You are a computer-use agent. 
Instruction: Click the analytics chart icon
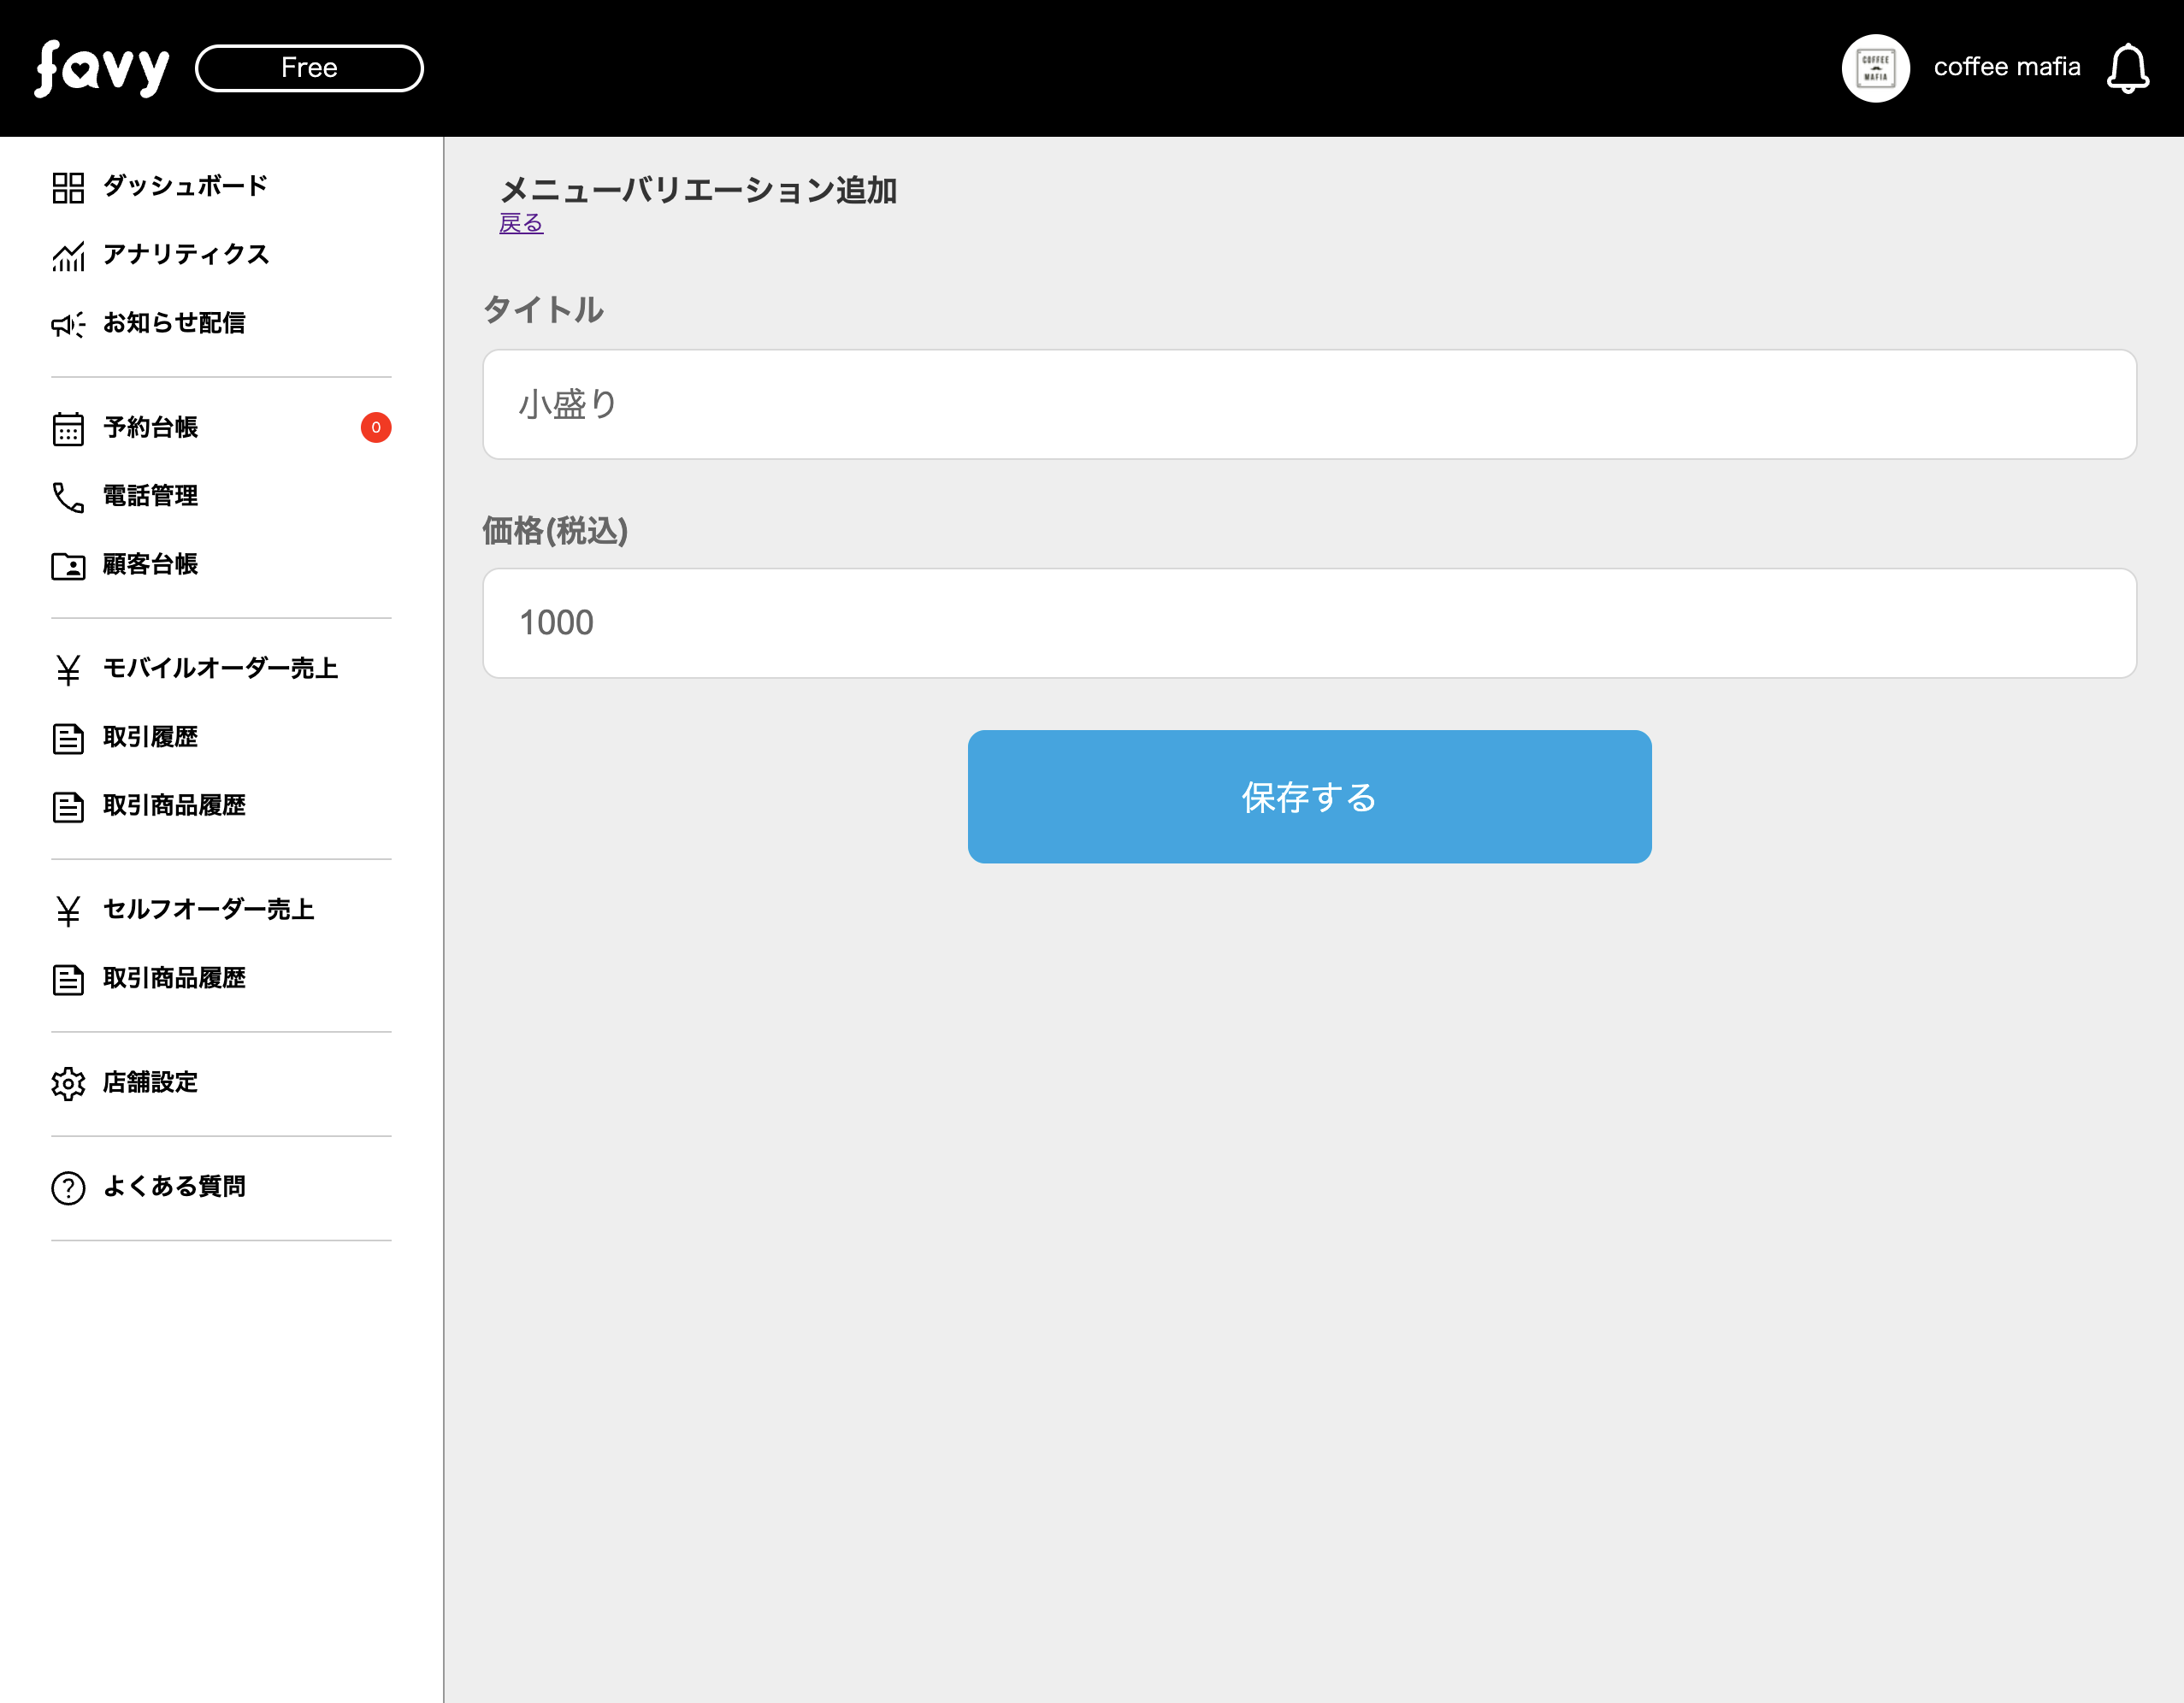68,256
